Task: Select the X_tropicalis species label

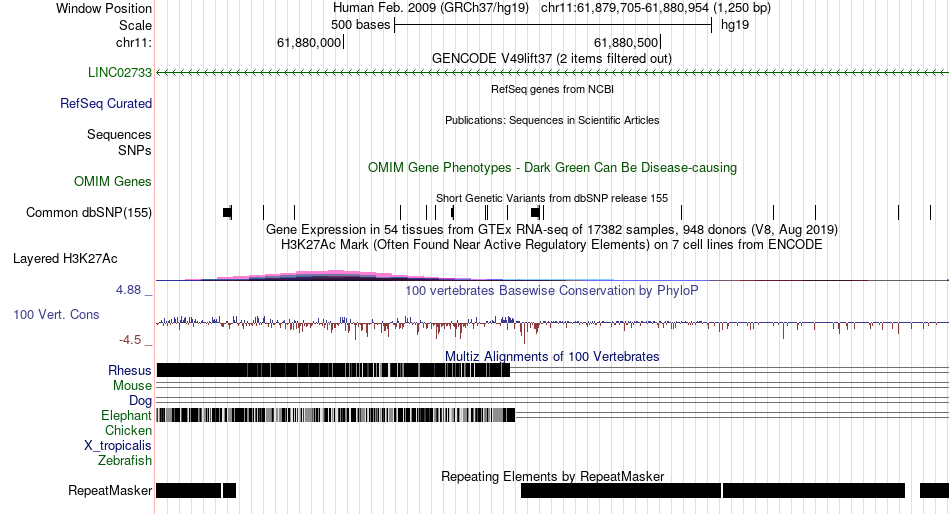Action: (118, 445)
